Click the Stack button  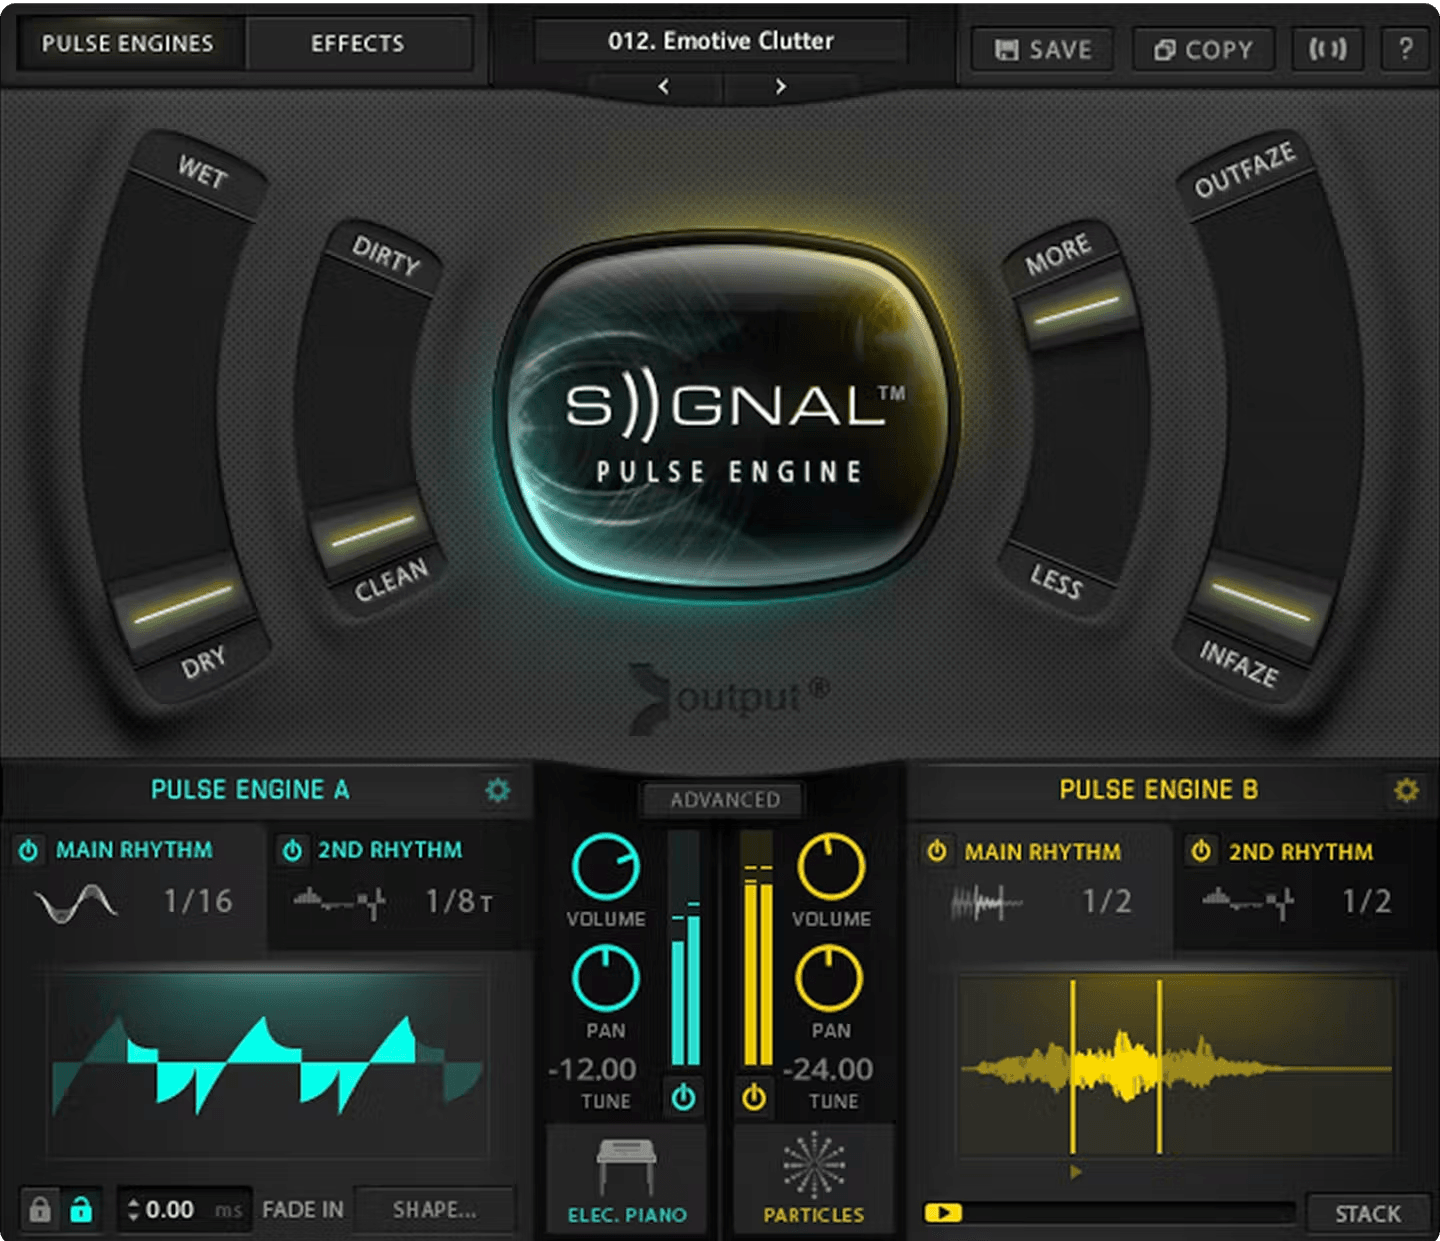pos(1368,1214)
